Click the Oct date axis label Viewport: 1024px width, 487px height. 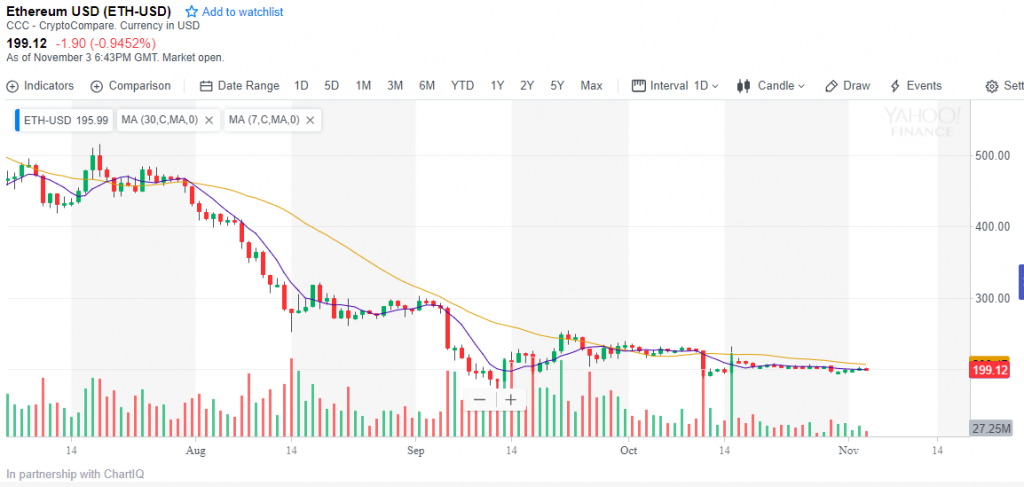coord(628,450)
